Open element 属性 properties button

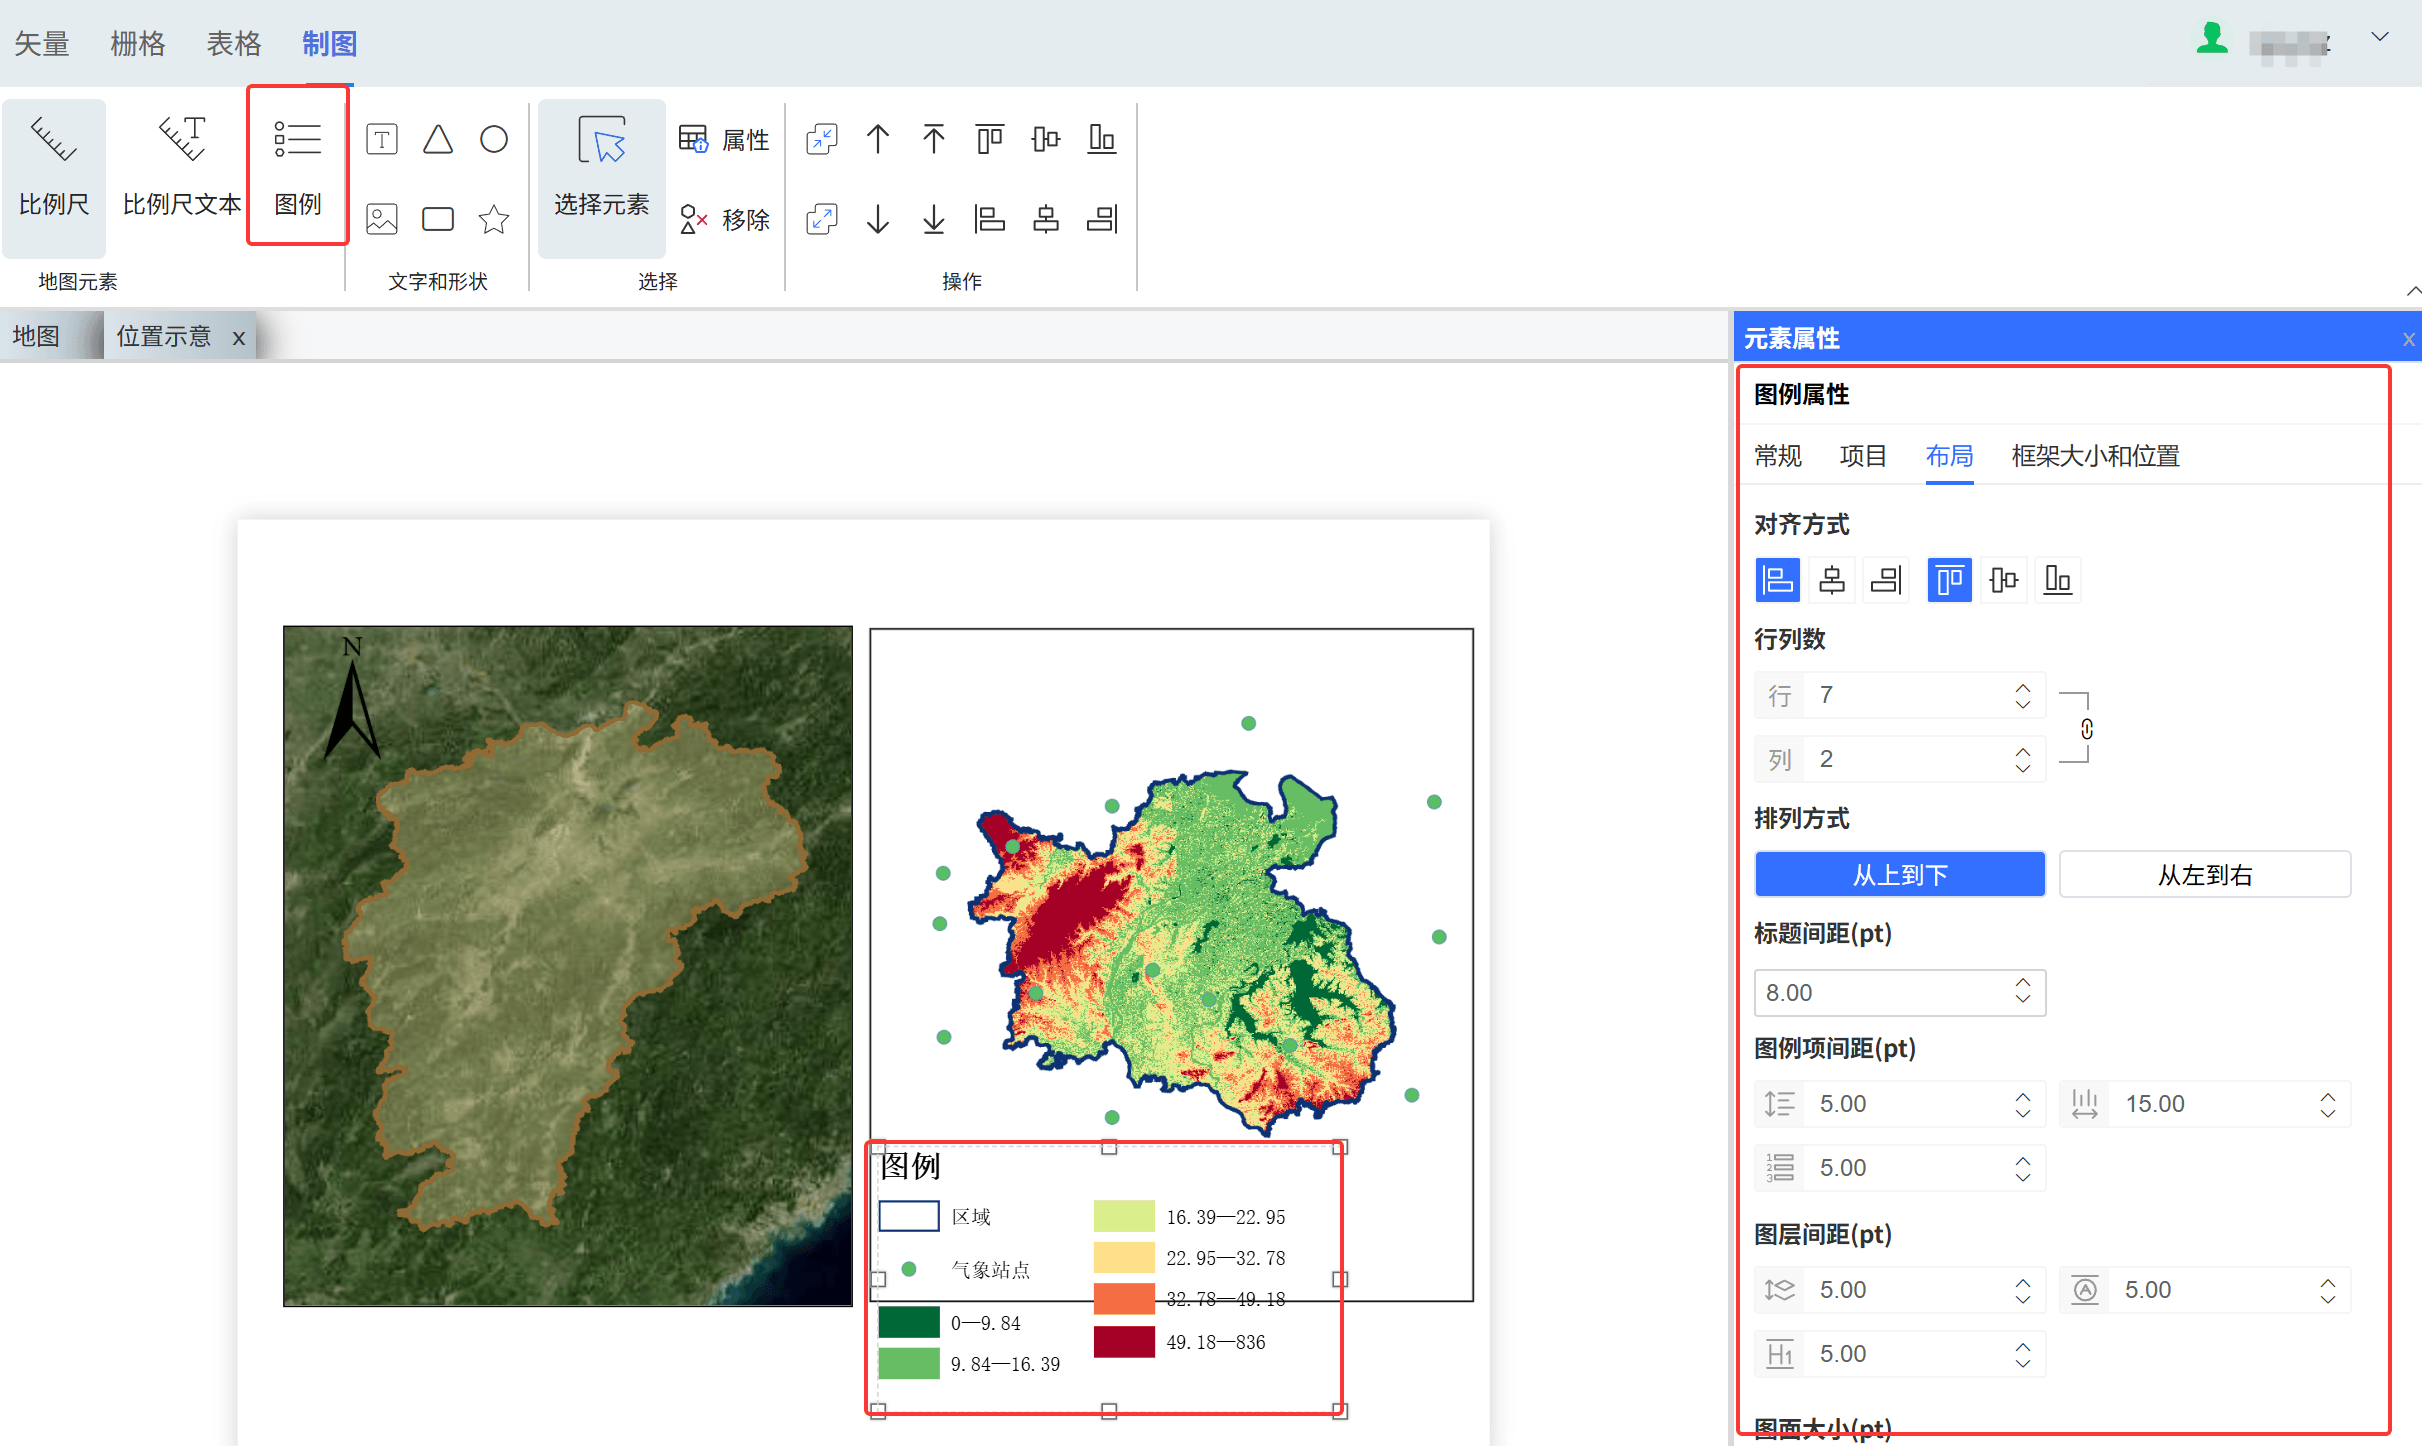[724, 139]
